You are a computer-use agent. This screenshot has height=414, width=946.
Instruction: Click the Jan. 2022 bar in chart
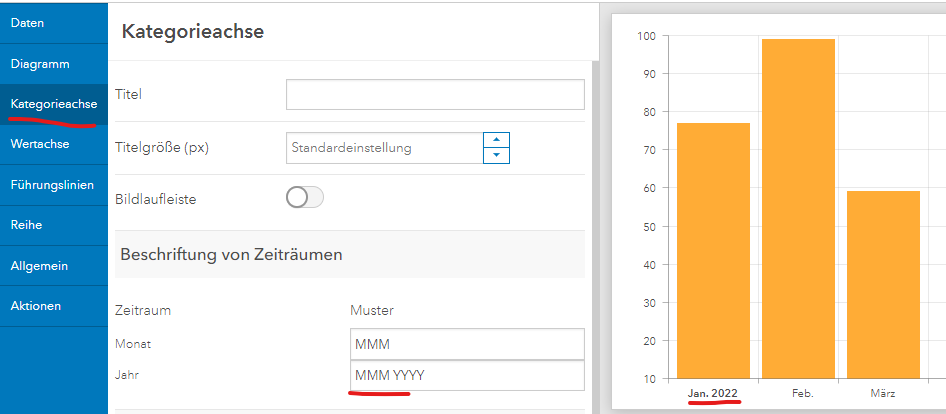coord(713,250)
